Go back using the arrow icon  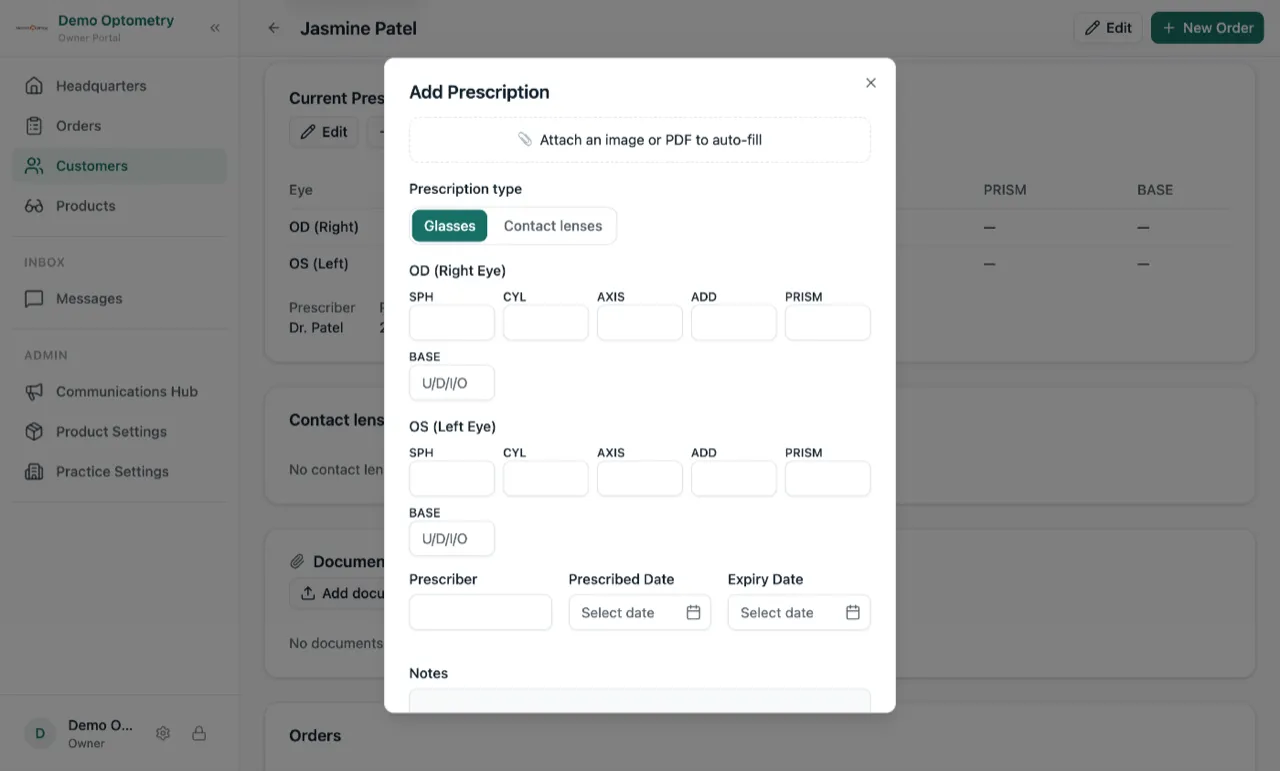274,28
